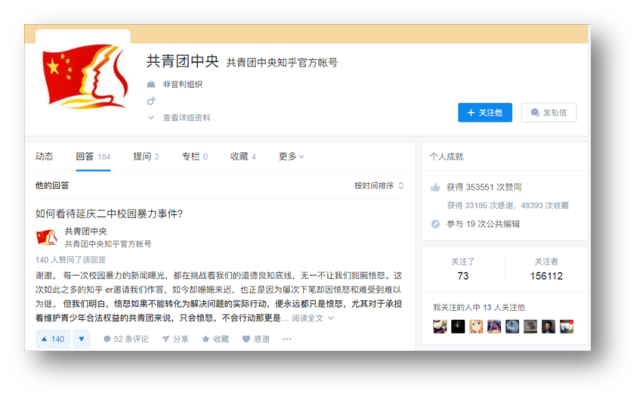Save the answer via star 收藏

click(x=216, y=339)
